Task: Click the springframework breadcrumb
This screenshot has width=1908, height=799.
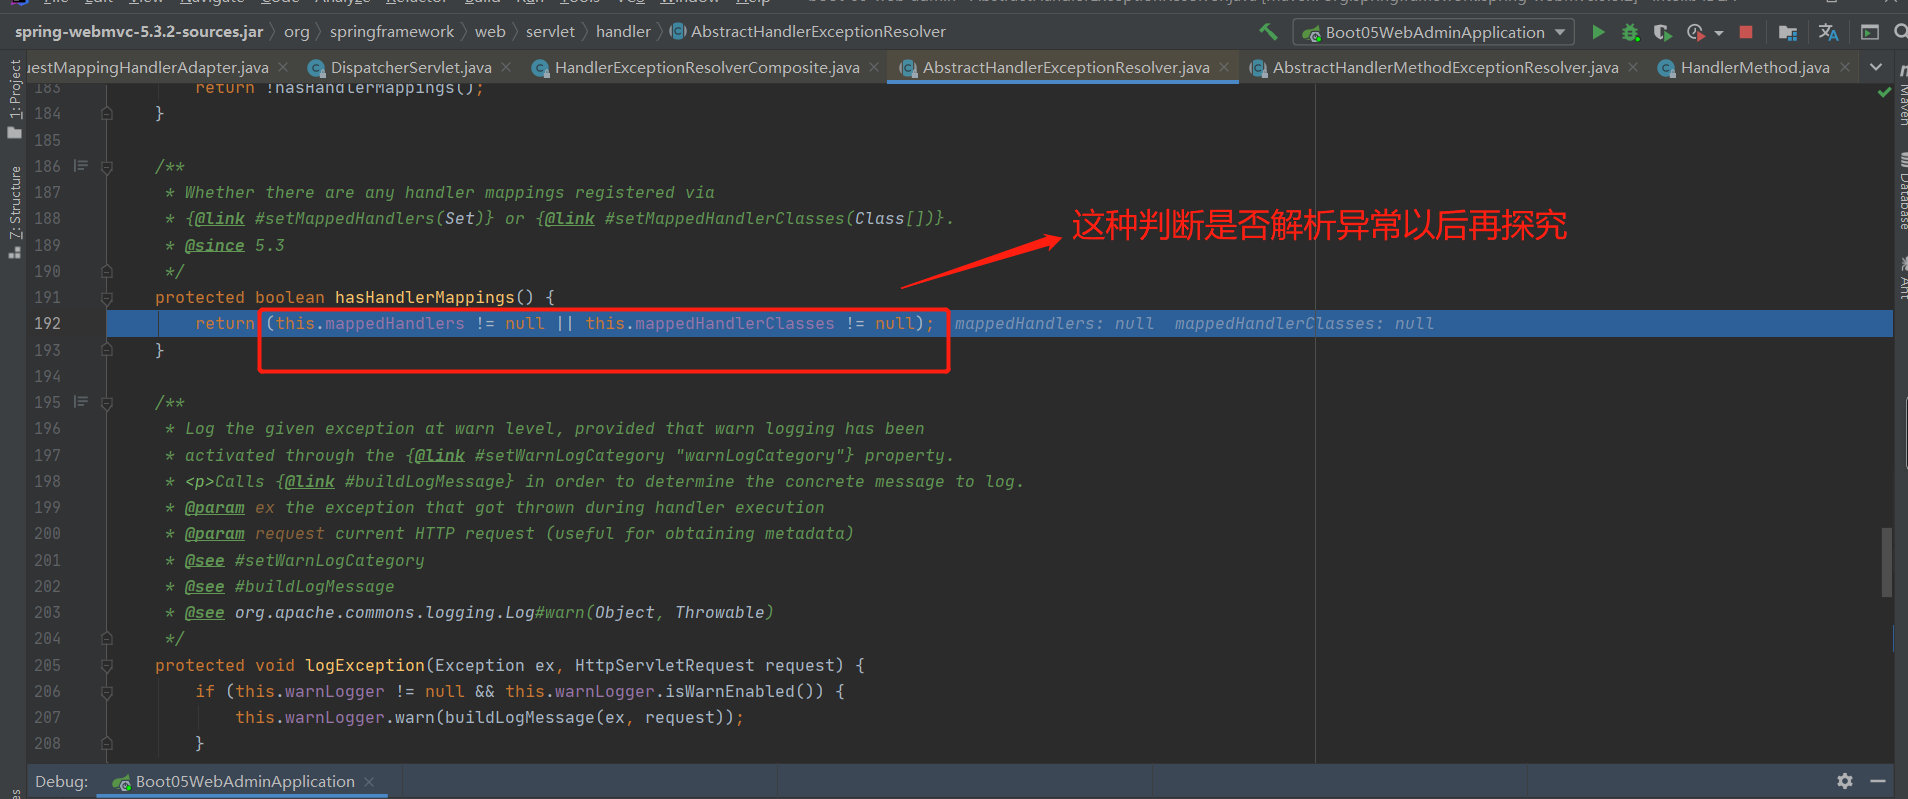Action: pyautogui.click(x=392, y=32)
